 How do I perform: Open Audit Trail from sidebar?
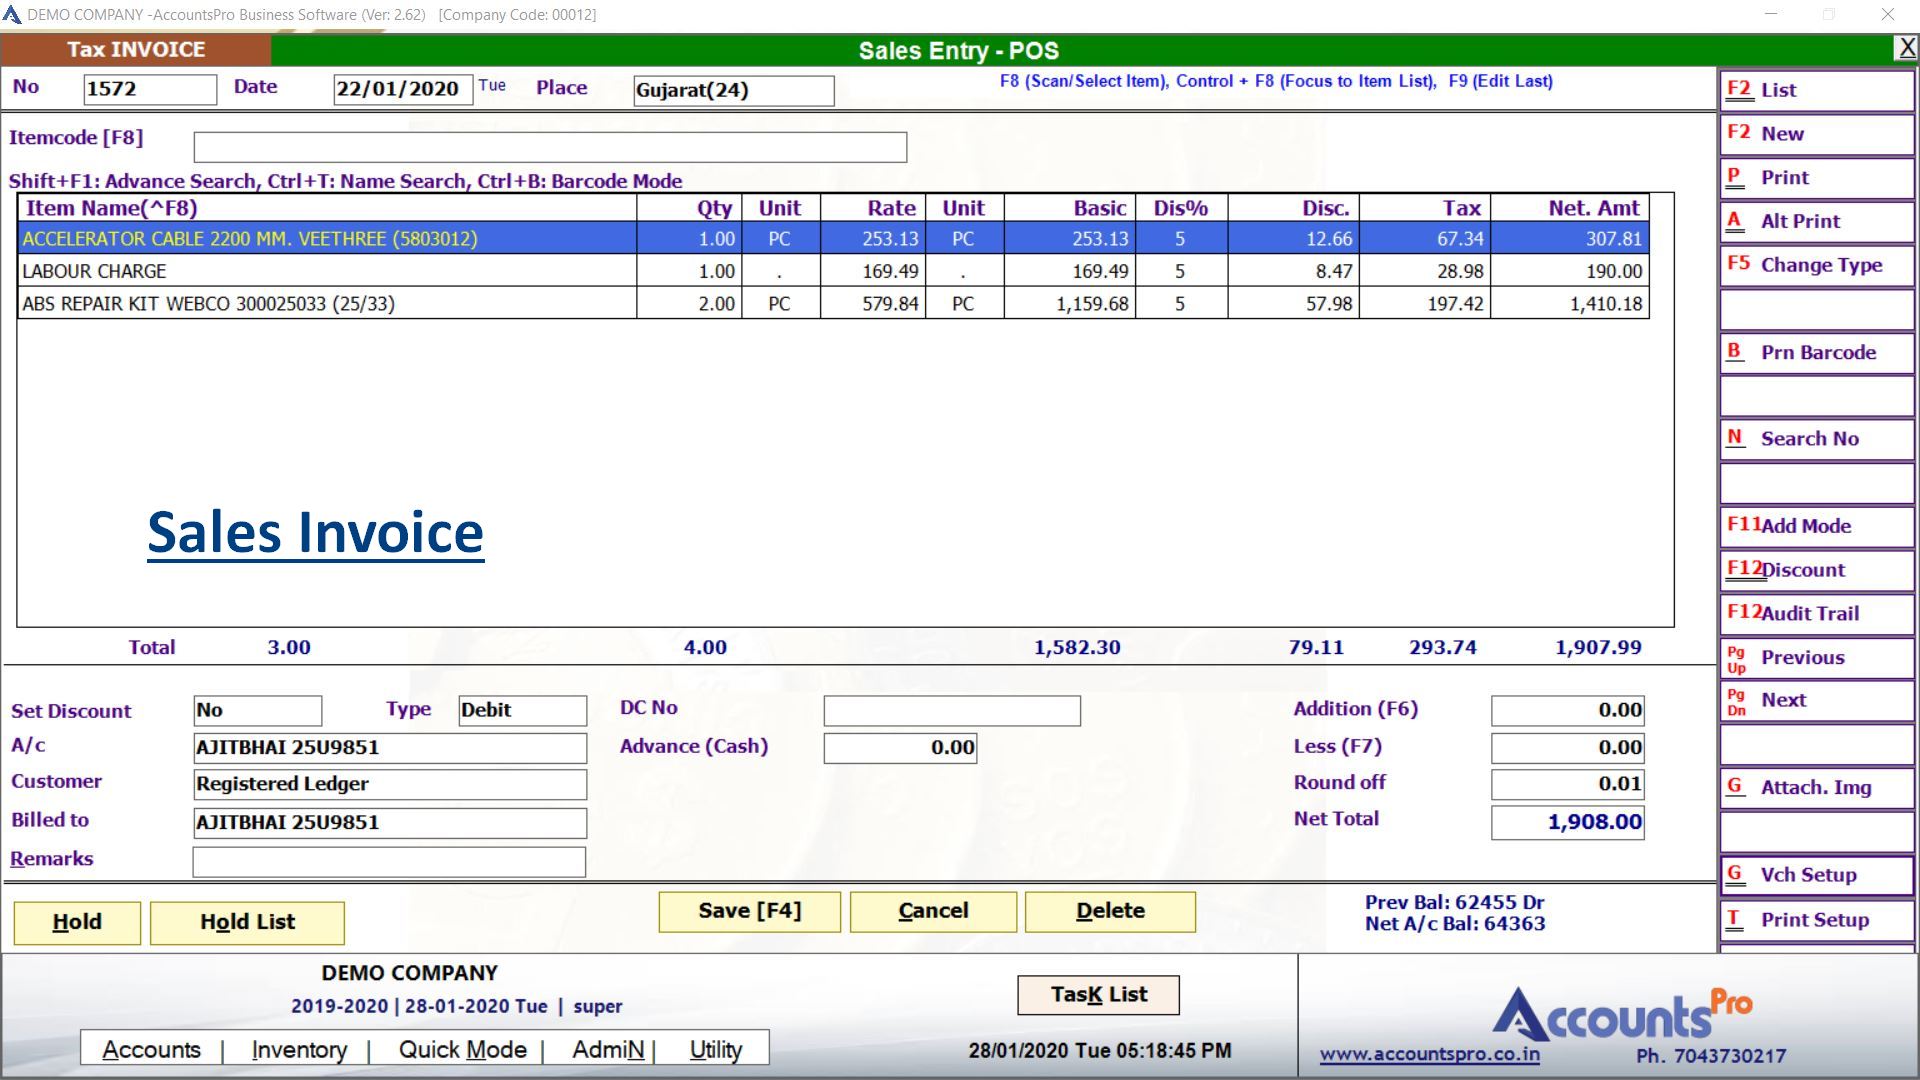coord(1816,614)
